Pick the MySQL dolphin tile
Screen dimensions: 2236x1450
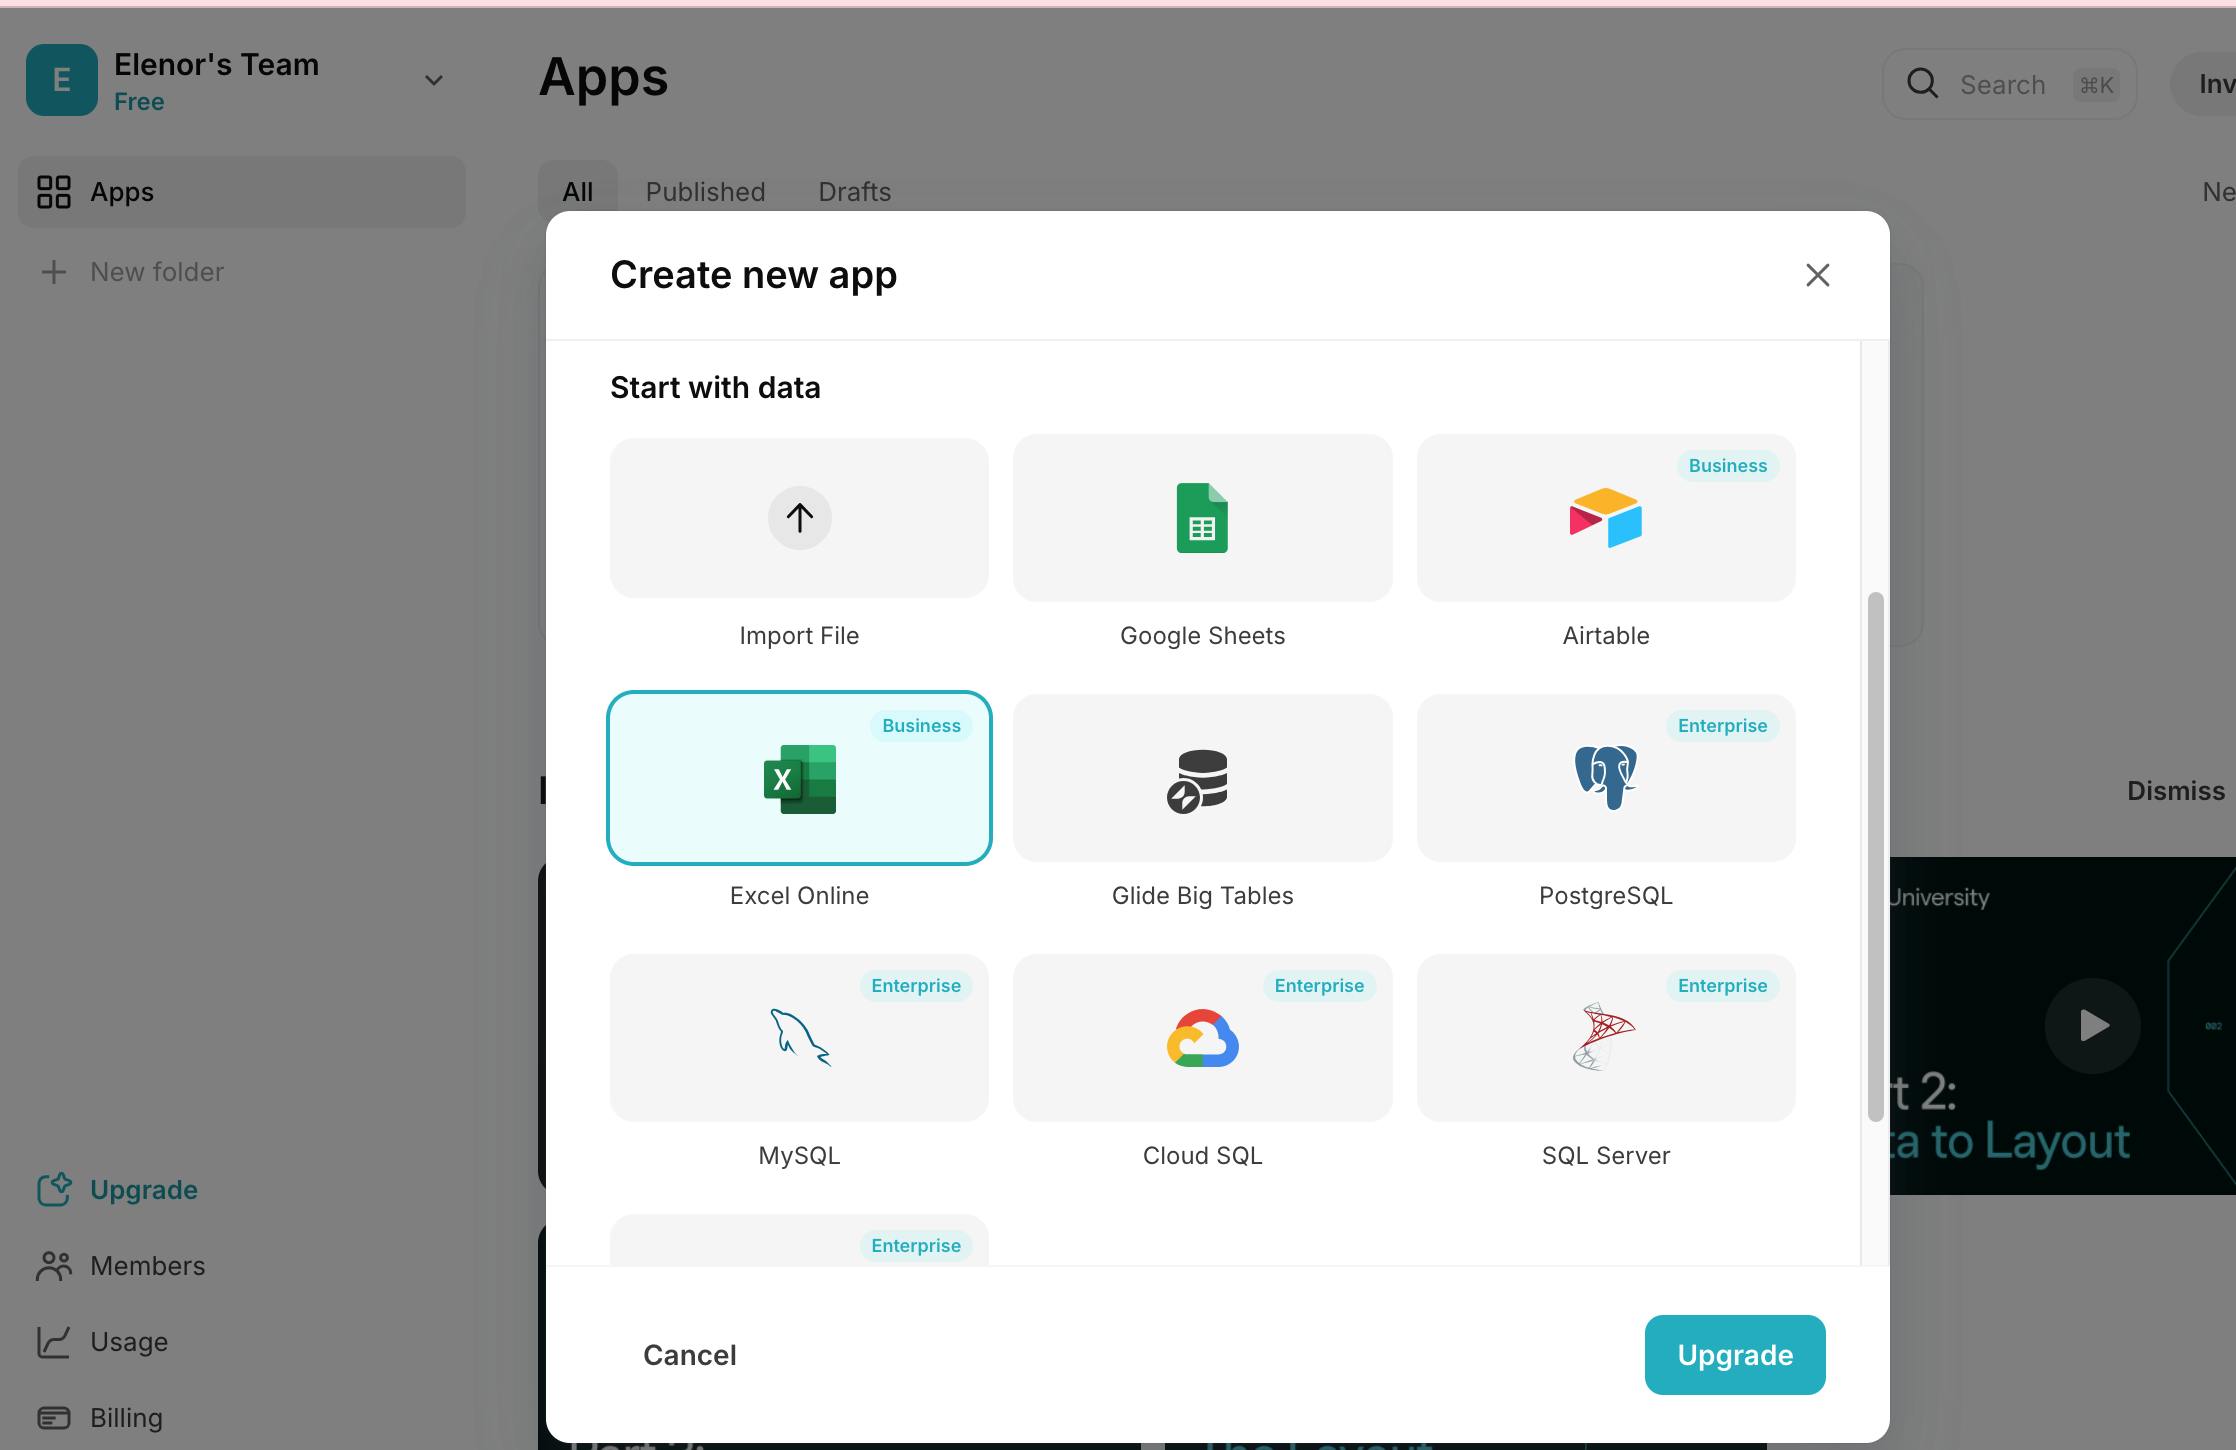point(799,1038)
